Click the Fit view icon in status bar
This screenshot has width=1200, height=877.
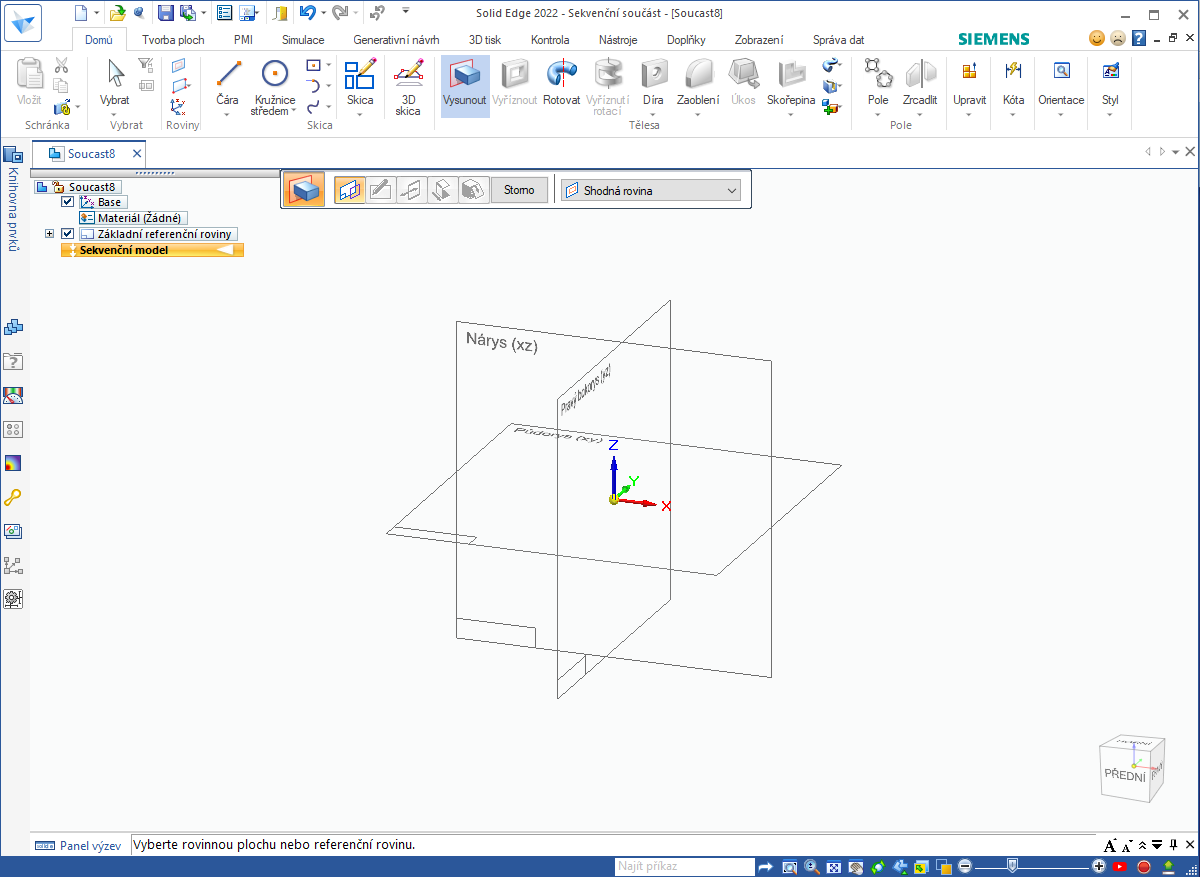coord(834,866)
